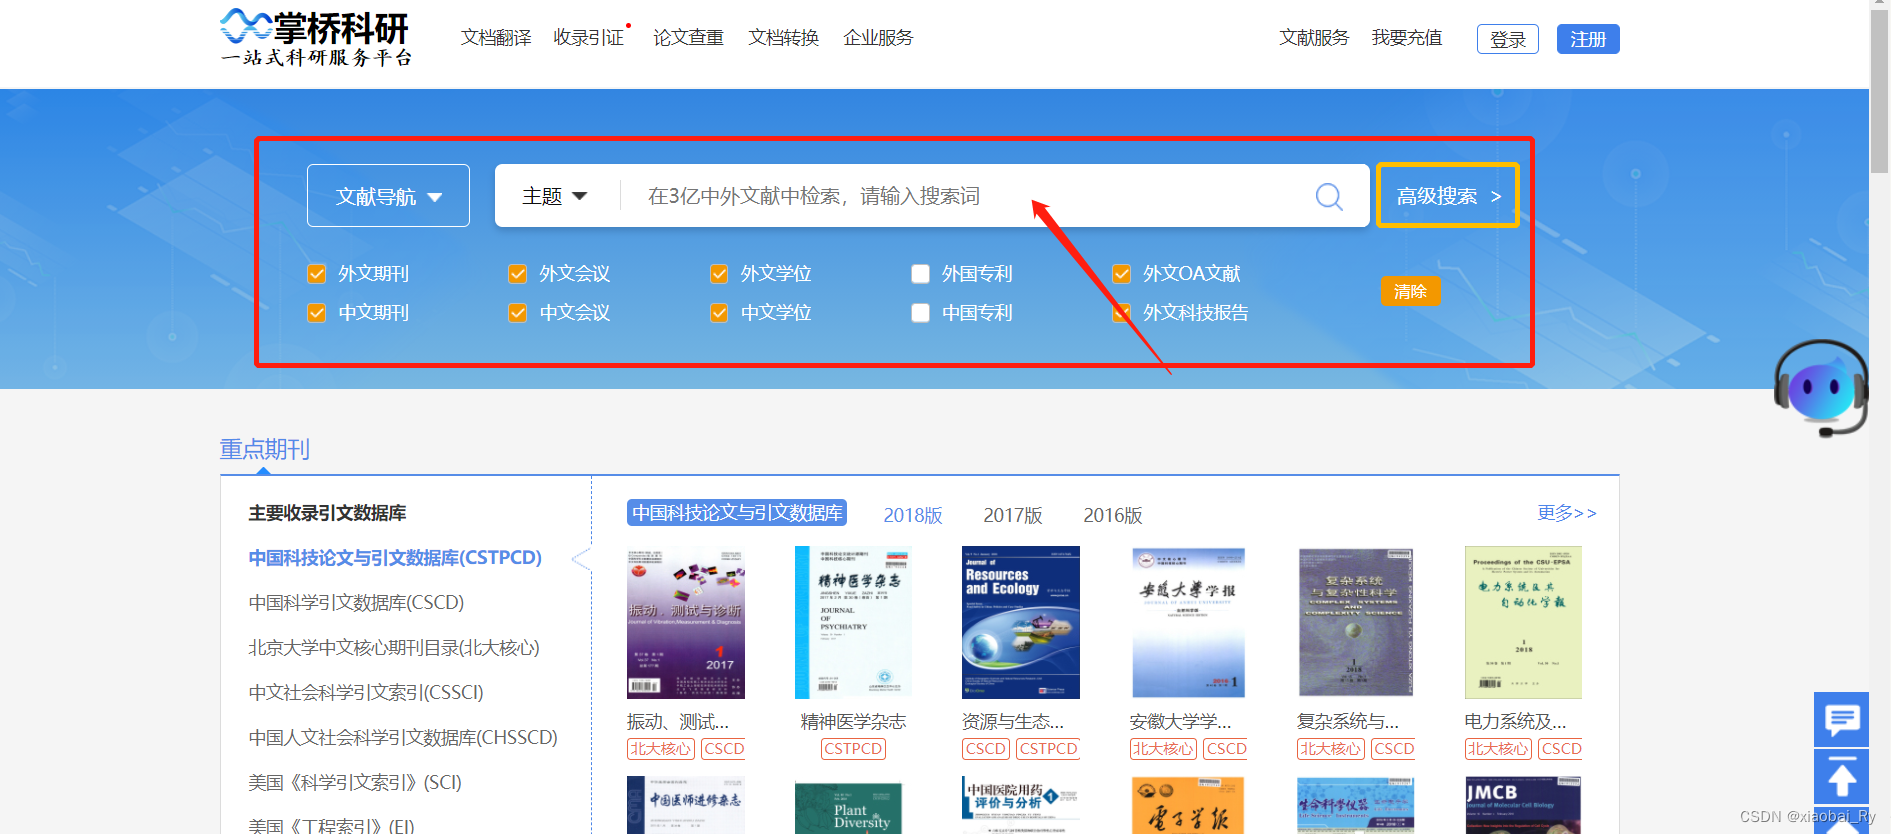Toggle 外文期刊 checkbox
Image resolution: width=1891 pixels, height=834 pixels.
click(317, 274)
